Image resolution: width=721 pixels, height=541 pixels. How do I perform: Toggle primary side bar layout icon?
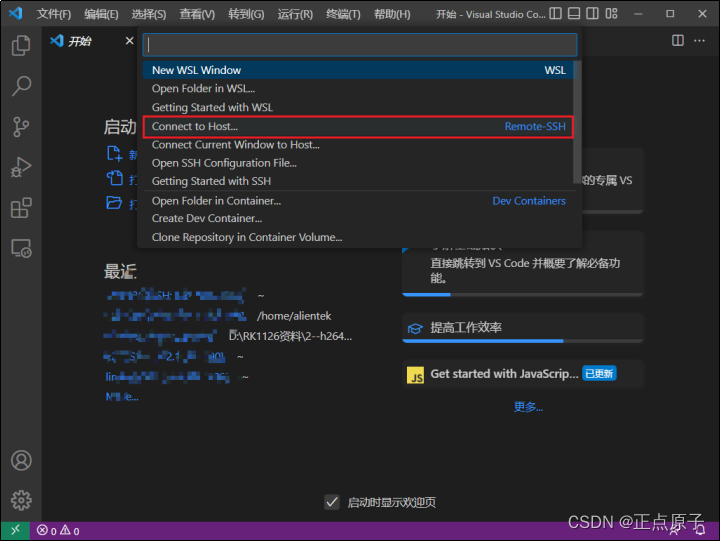(555, 14)
